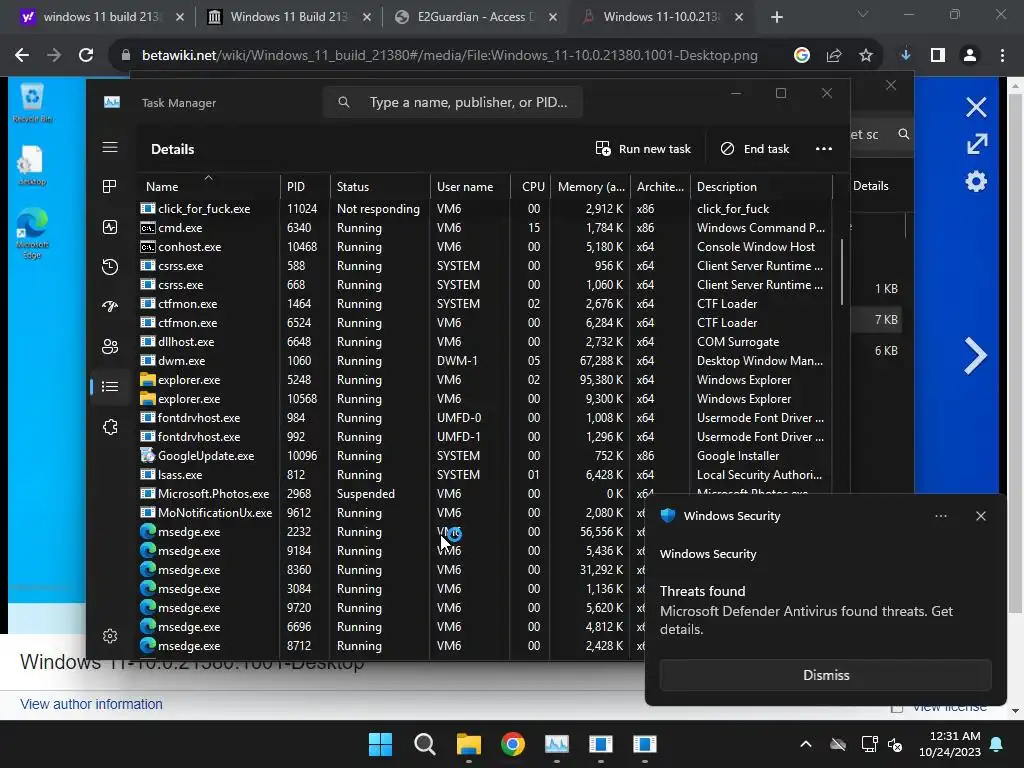
Task: Open Chrome downloads icon
Action: (906, 56)
